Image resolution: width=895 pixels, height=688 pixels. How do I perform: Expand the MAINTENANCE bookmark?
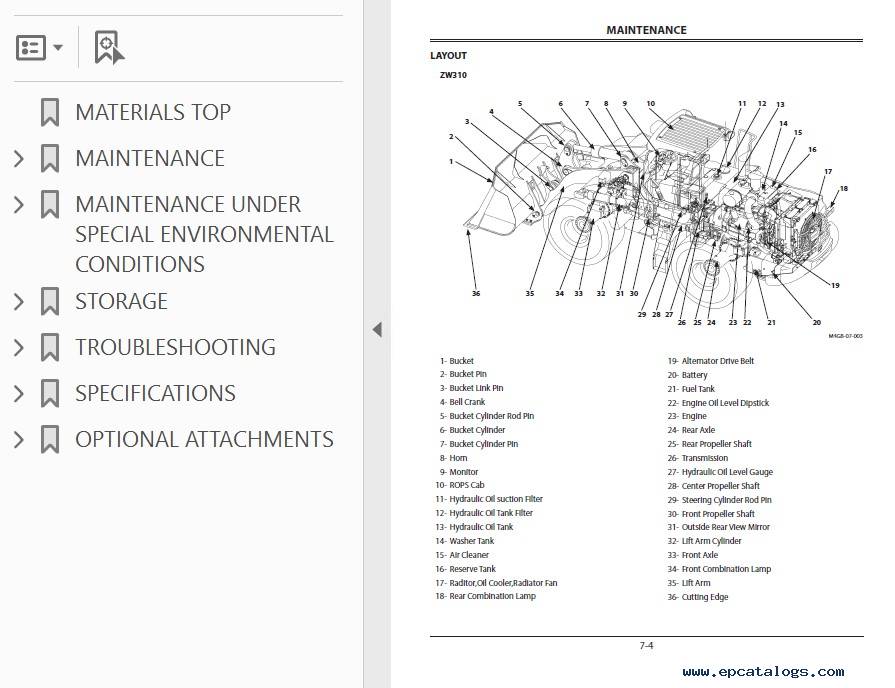tap(19, 159)
